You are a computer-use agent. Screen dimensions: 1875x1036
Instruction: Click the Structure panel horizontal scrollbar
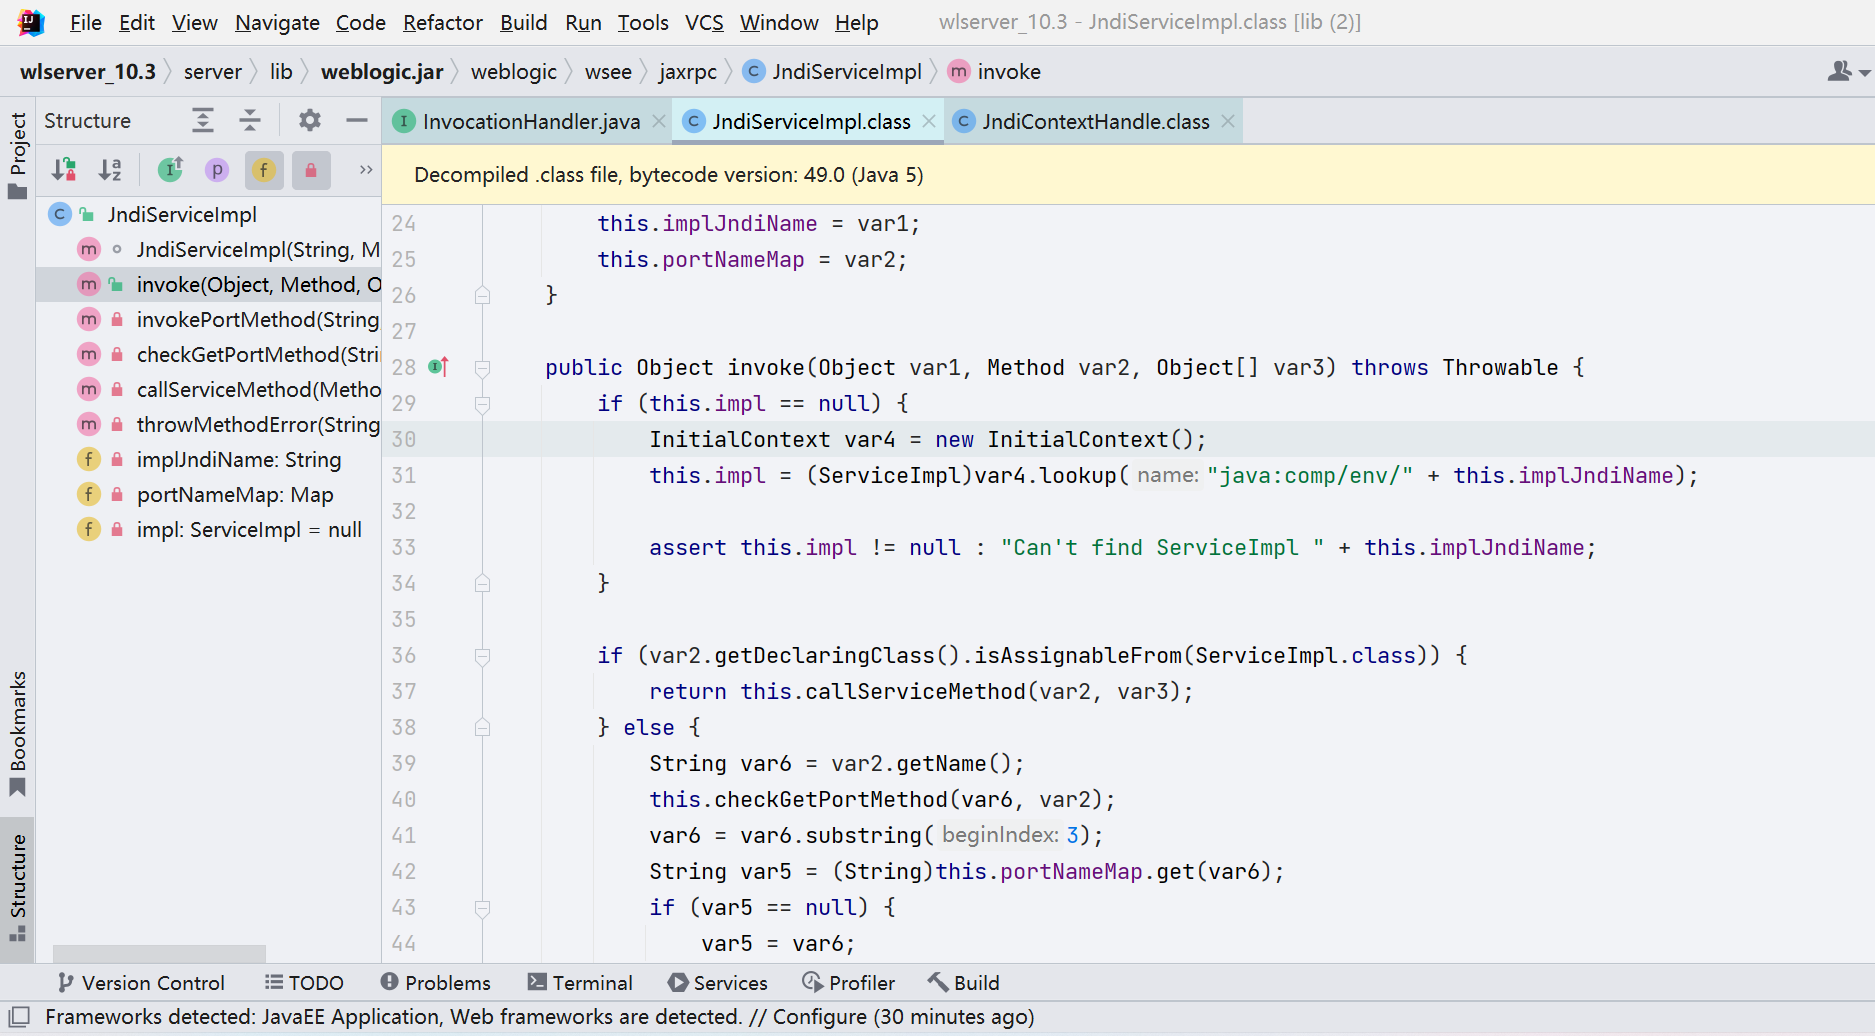pyautogui.click(x=157, y=952)
